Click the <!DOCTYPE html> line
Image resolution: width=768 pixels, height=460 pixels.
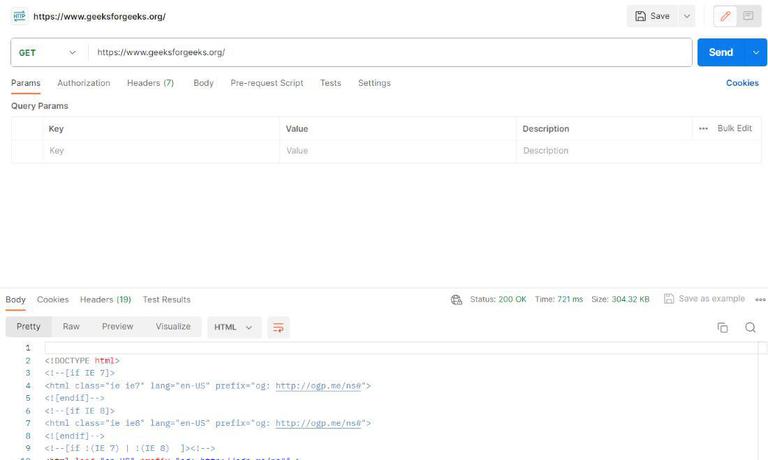[x=82, y=361]
